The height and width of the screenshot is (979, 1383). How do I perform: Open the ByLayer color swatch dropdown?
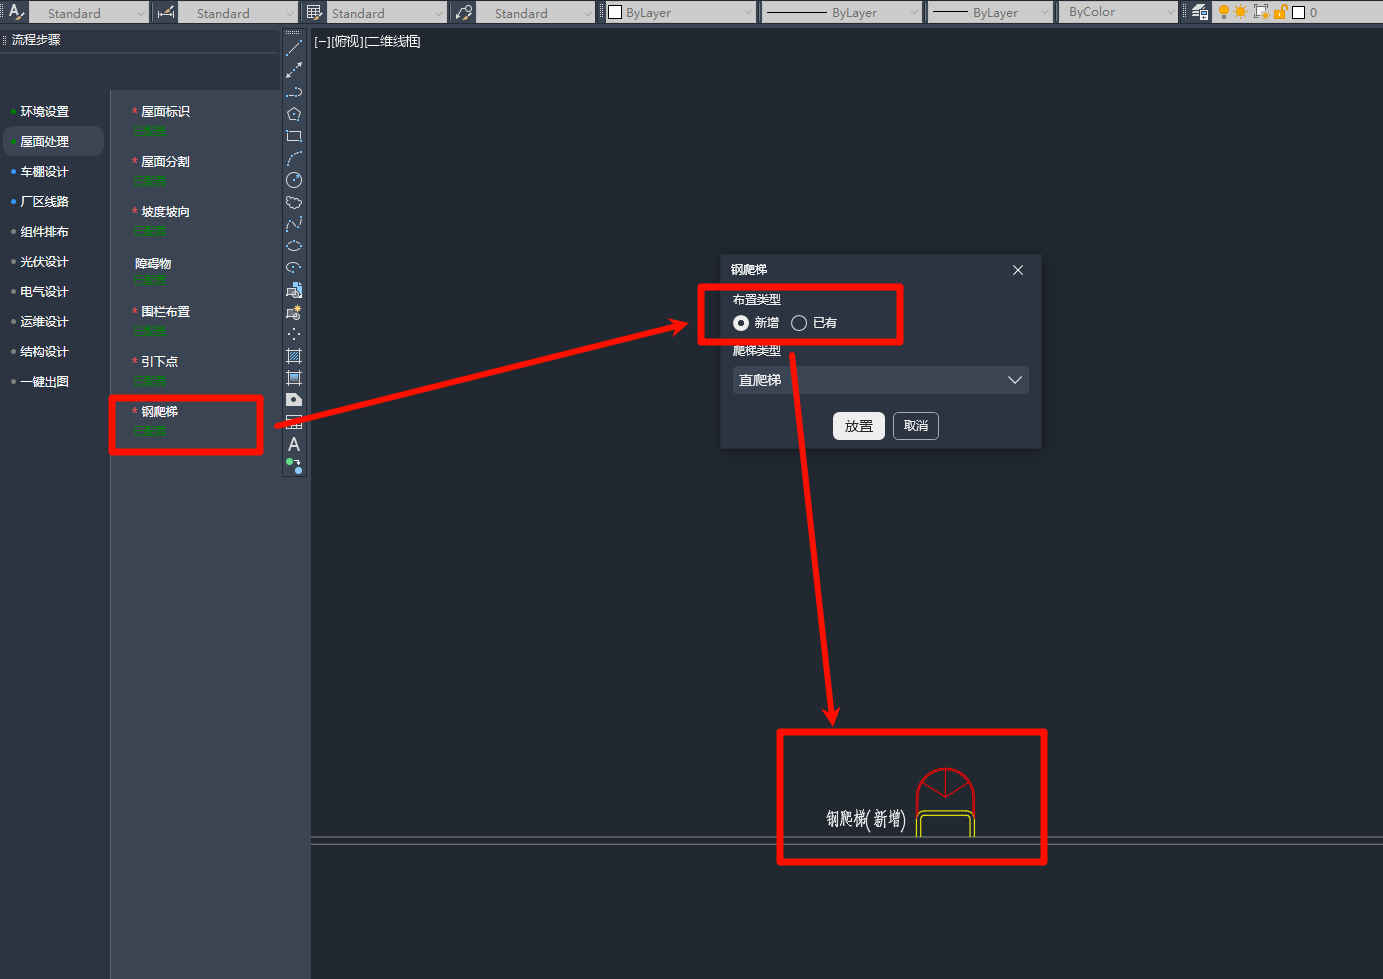point(680,13)
